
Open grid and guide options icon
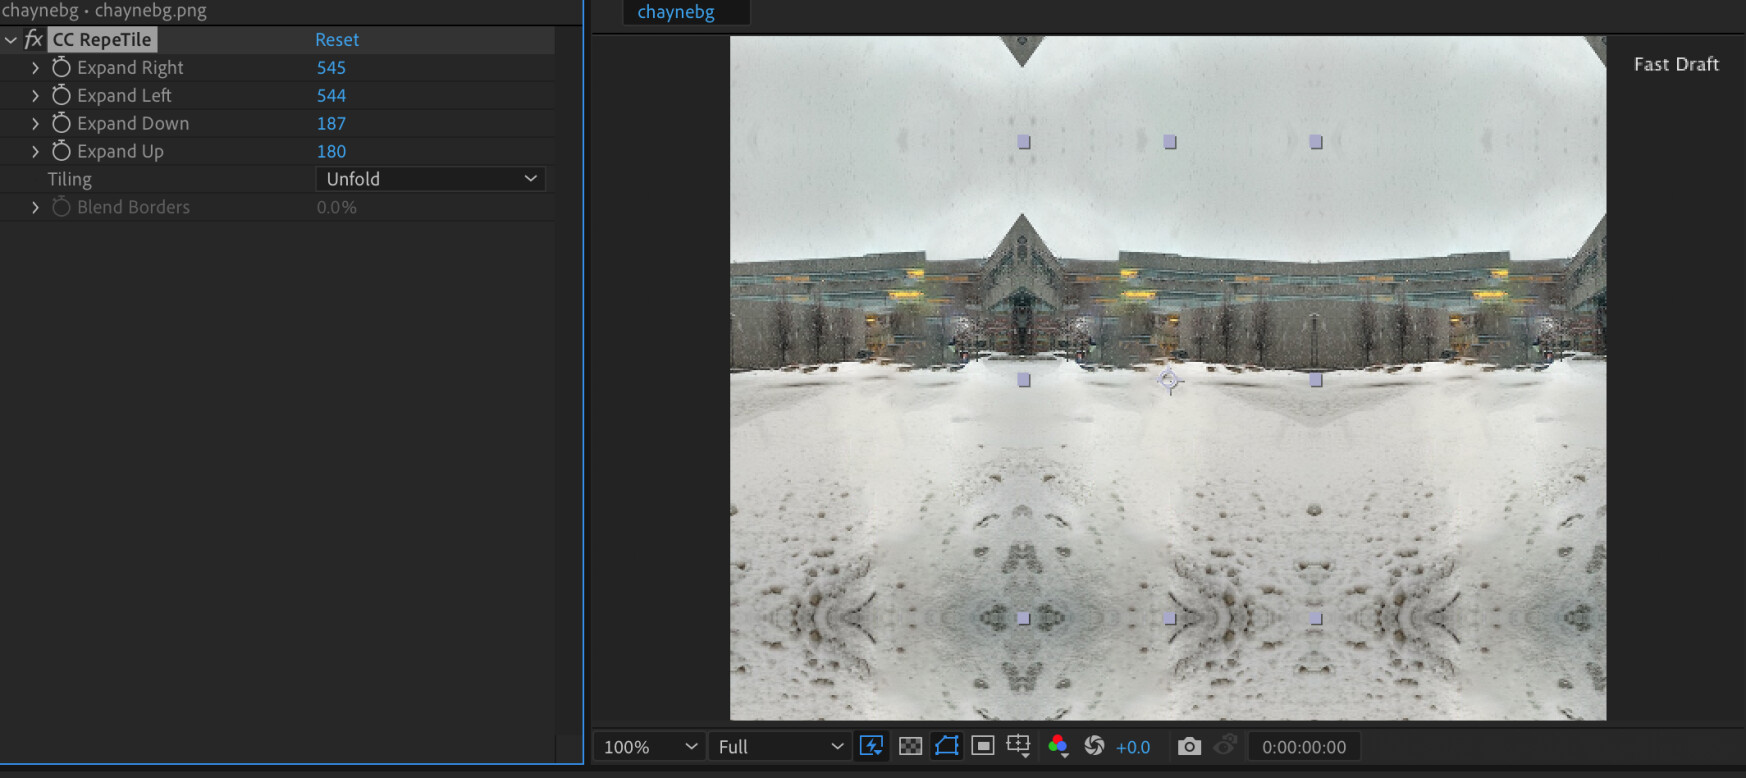click(x=1019, y=746)
